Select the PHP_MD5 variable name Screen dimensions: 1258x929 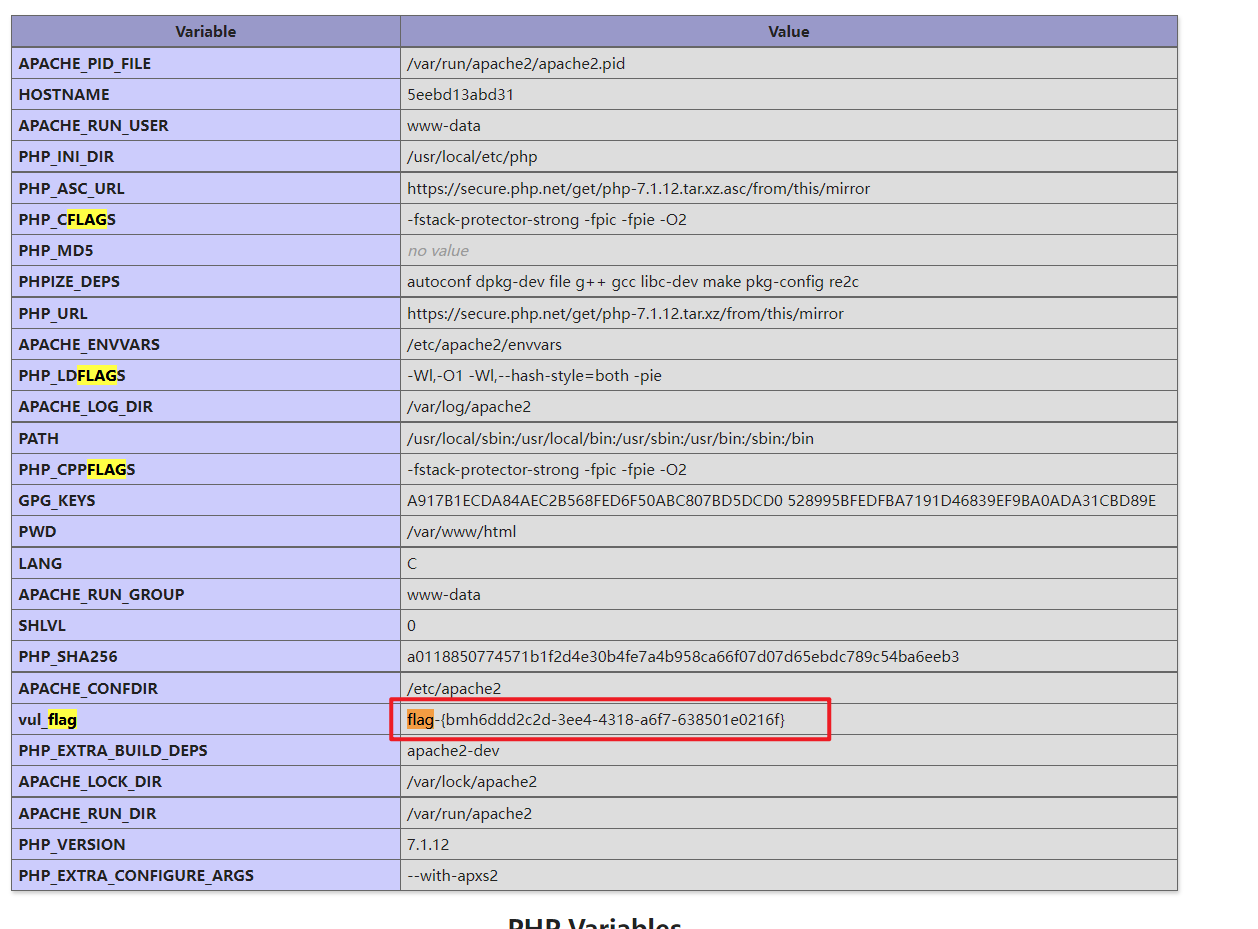[x=55, y=250]
